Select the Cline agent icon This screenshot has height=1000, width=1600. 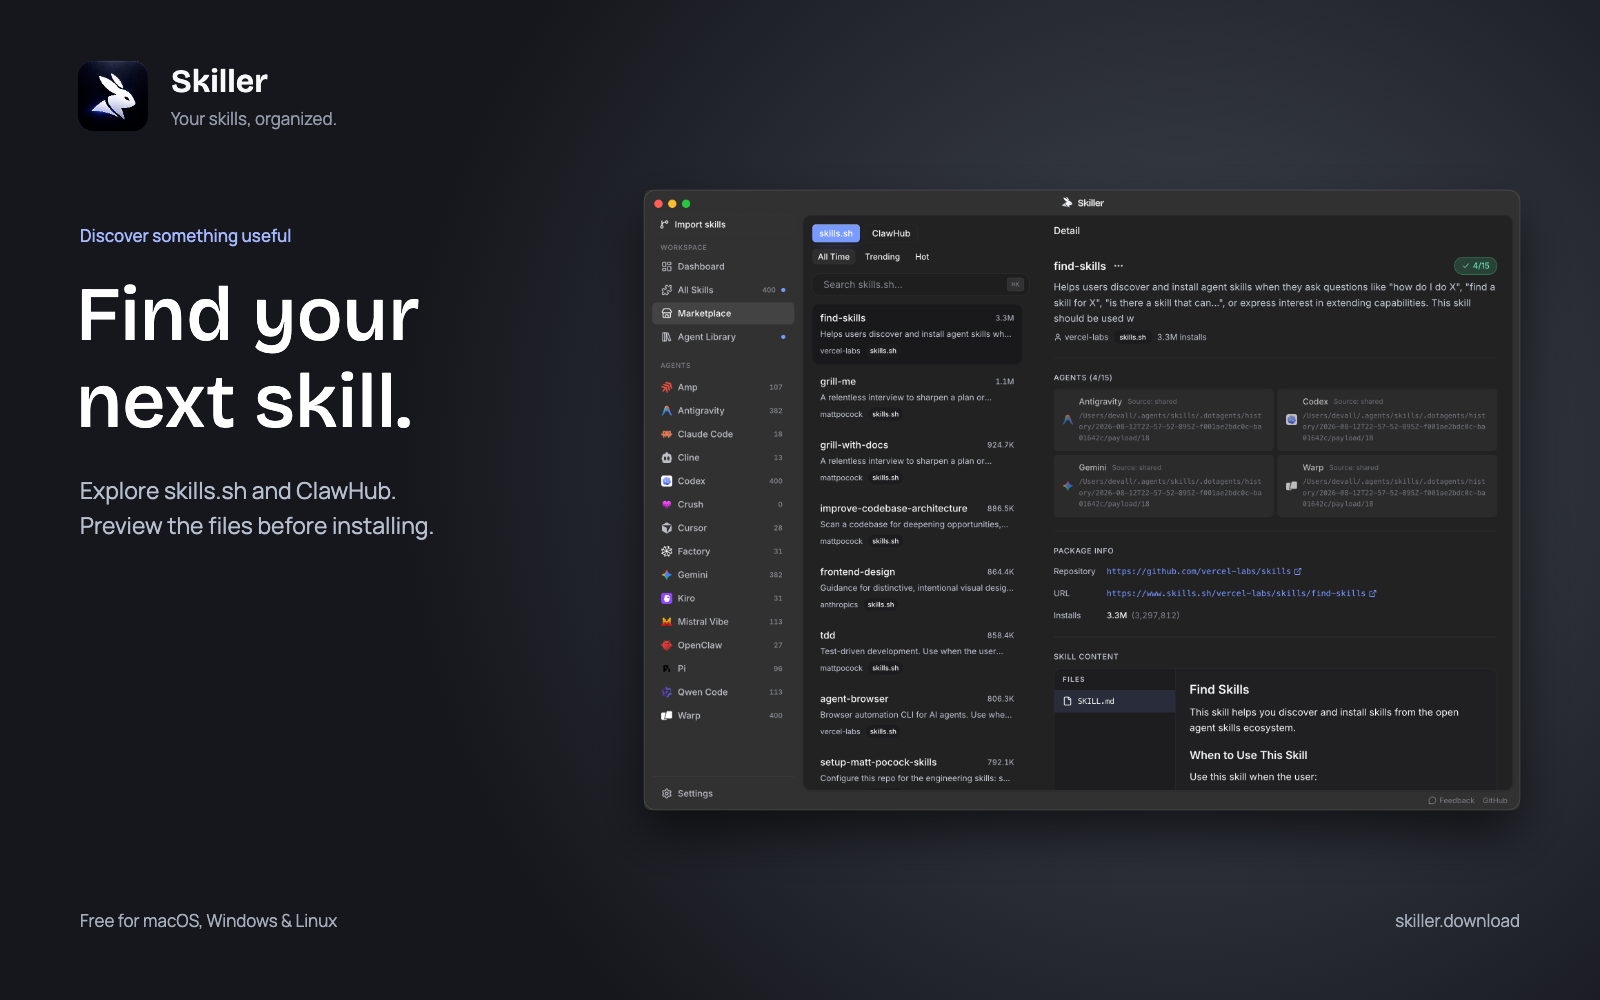click(x=667, y=458)
